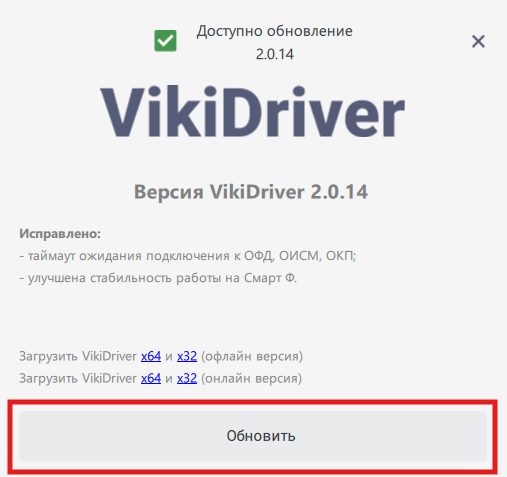
Task: Select the "Доступно обновление" heading text
Action: pyautogui.click(x=274, y=31)
